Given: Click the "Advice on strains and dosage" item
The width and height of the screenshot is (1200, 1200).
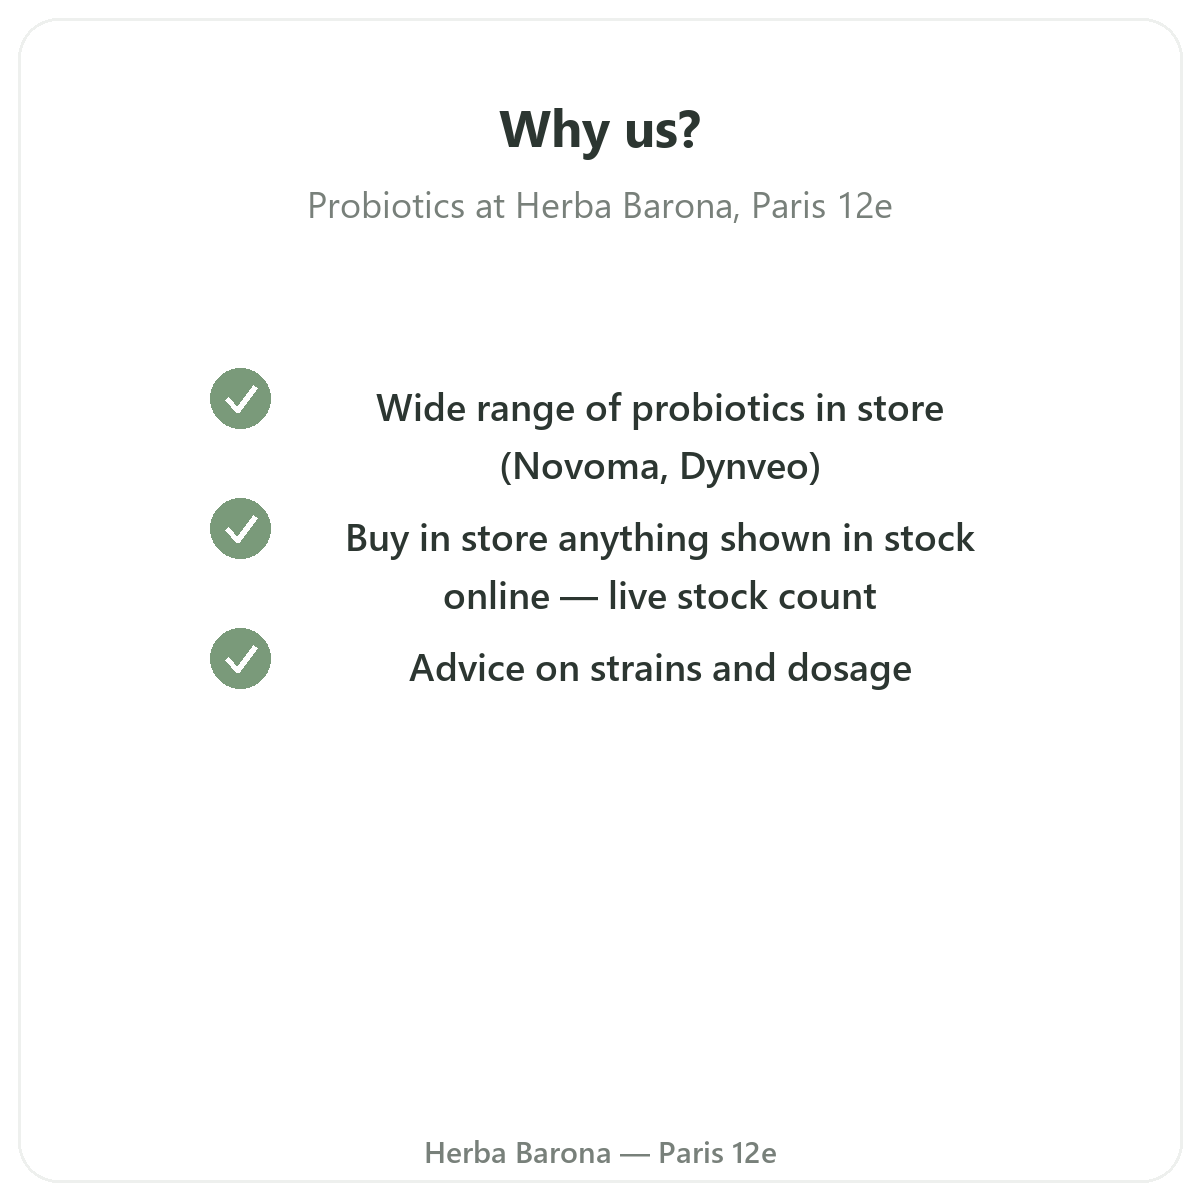Looking at the screenshot, I should click(x=660, y=668).
